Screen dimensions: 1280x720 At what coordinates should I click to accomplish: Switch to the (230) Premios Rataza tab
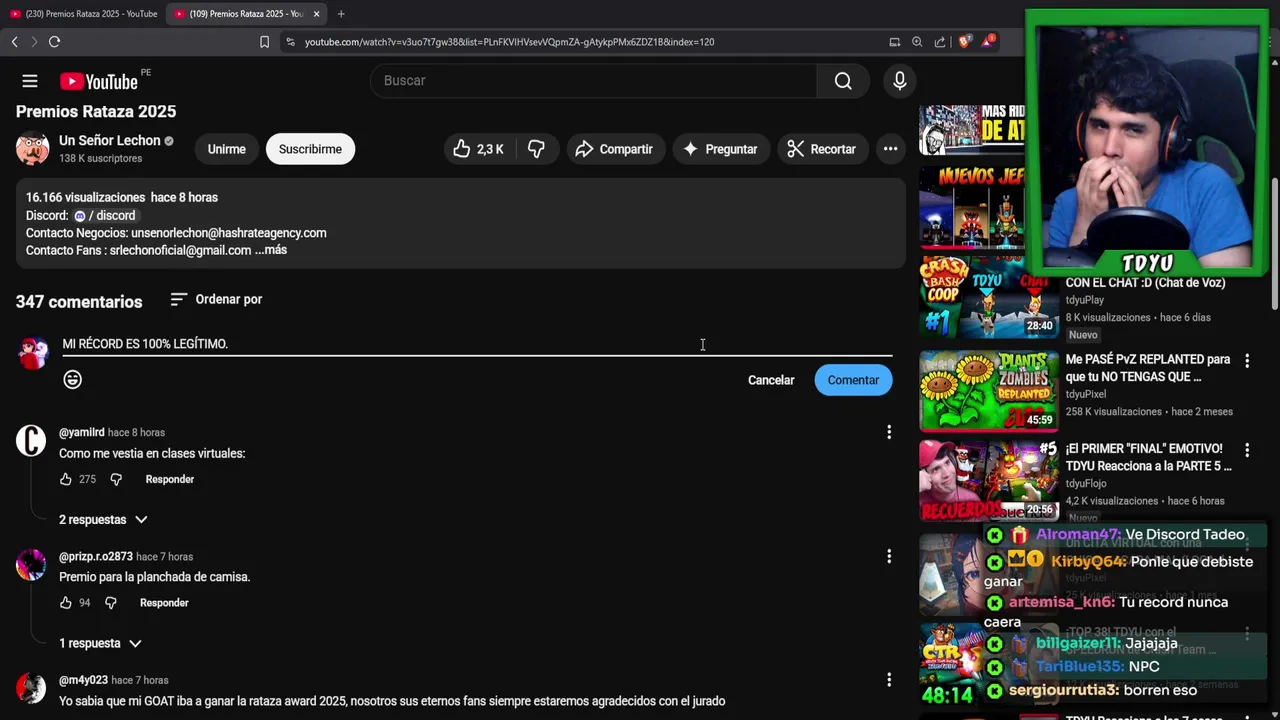point(83,14)
